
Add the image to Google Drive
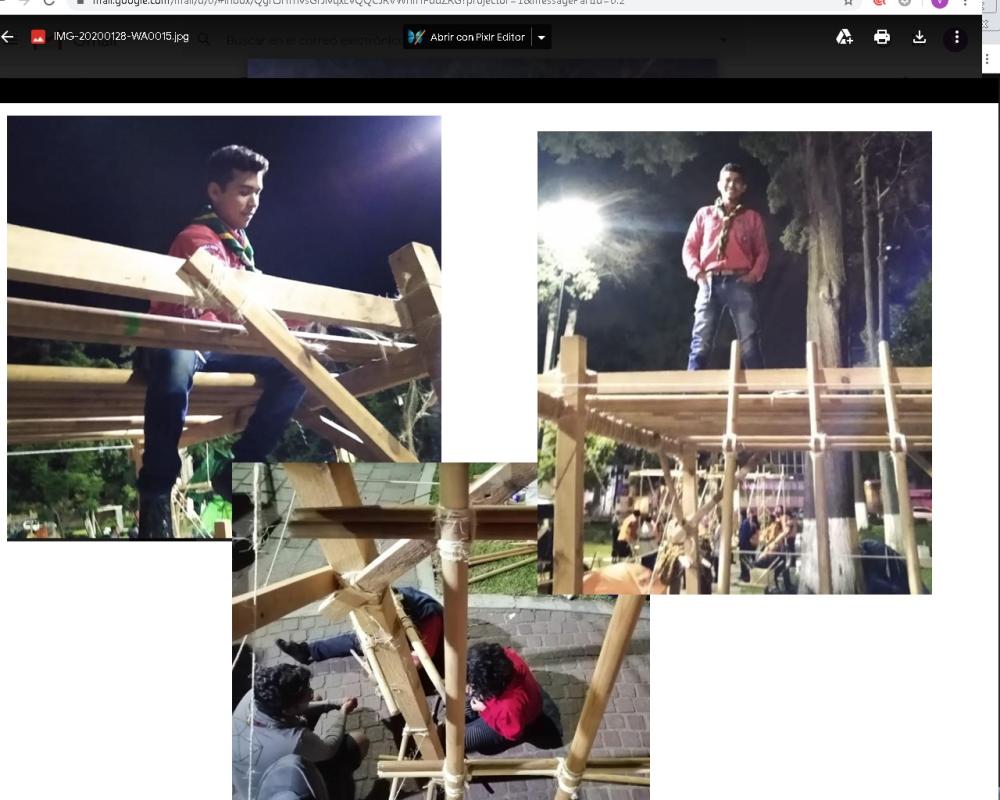(844, 37)
